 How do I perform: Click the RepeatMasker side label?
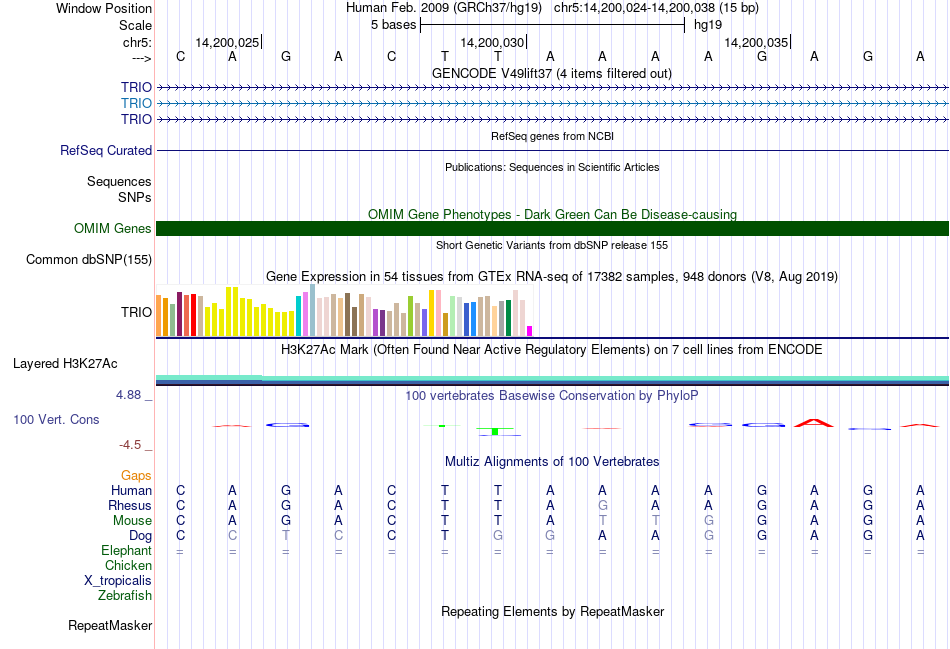110,625
